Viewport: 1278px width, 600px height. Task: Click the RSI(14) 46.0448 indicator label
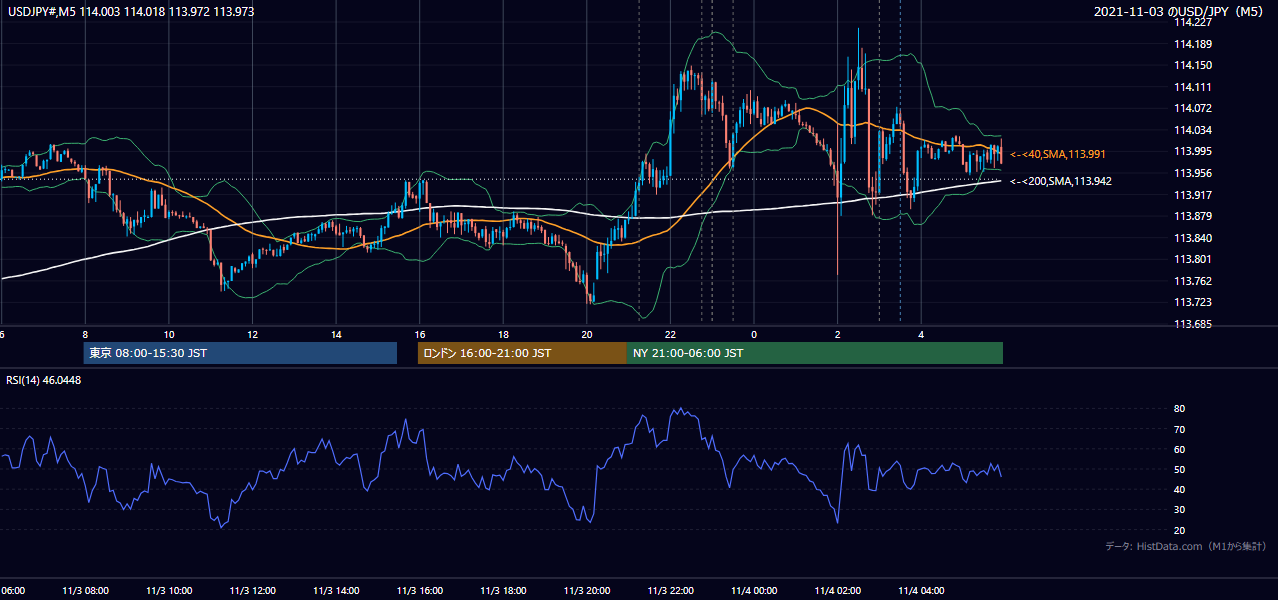(44, 380)
